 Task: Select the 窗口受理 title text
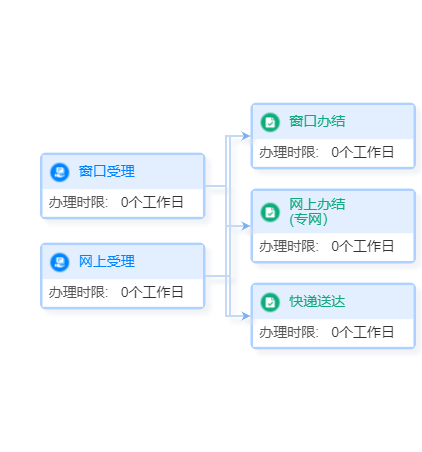point(107,171)
